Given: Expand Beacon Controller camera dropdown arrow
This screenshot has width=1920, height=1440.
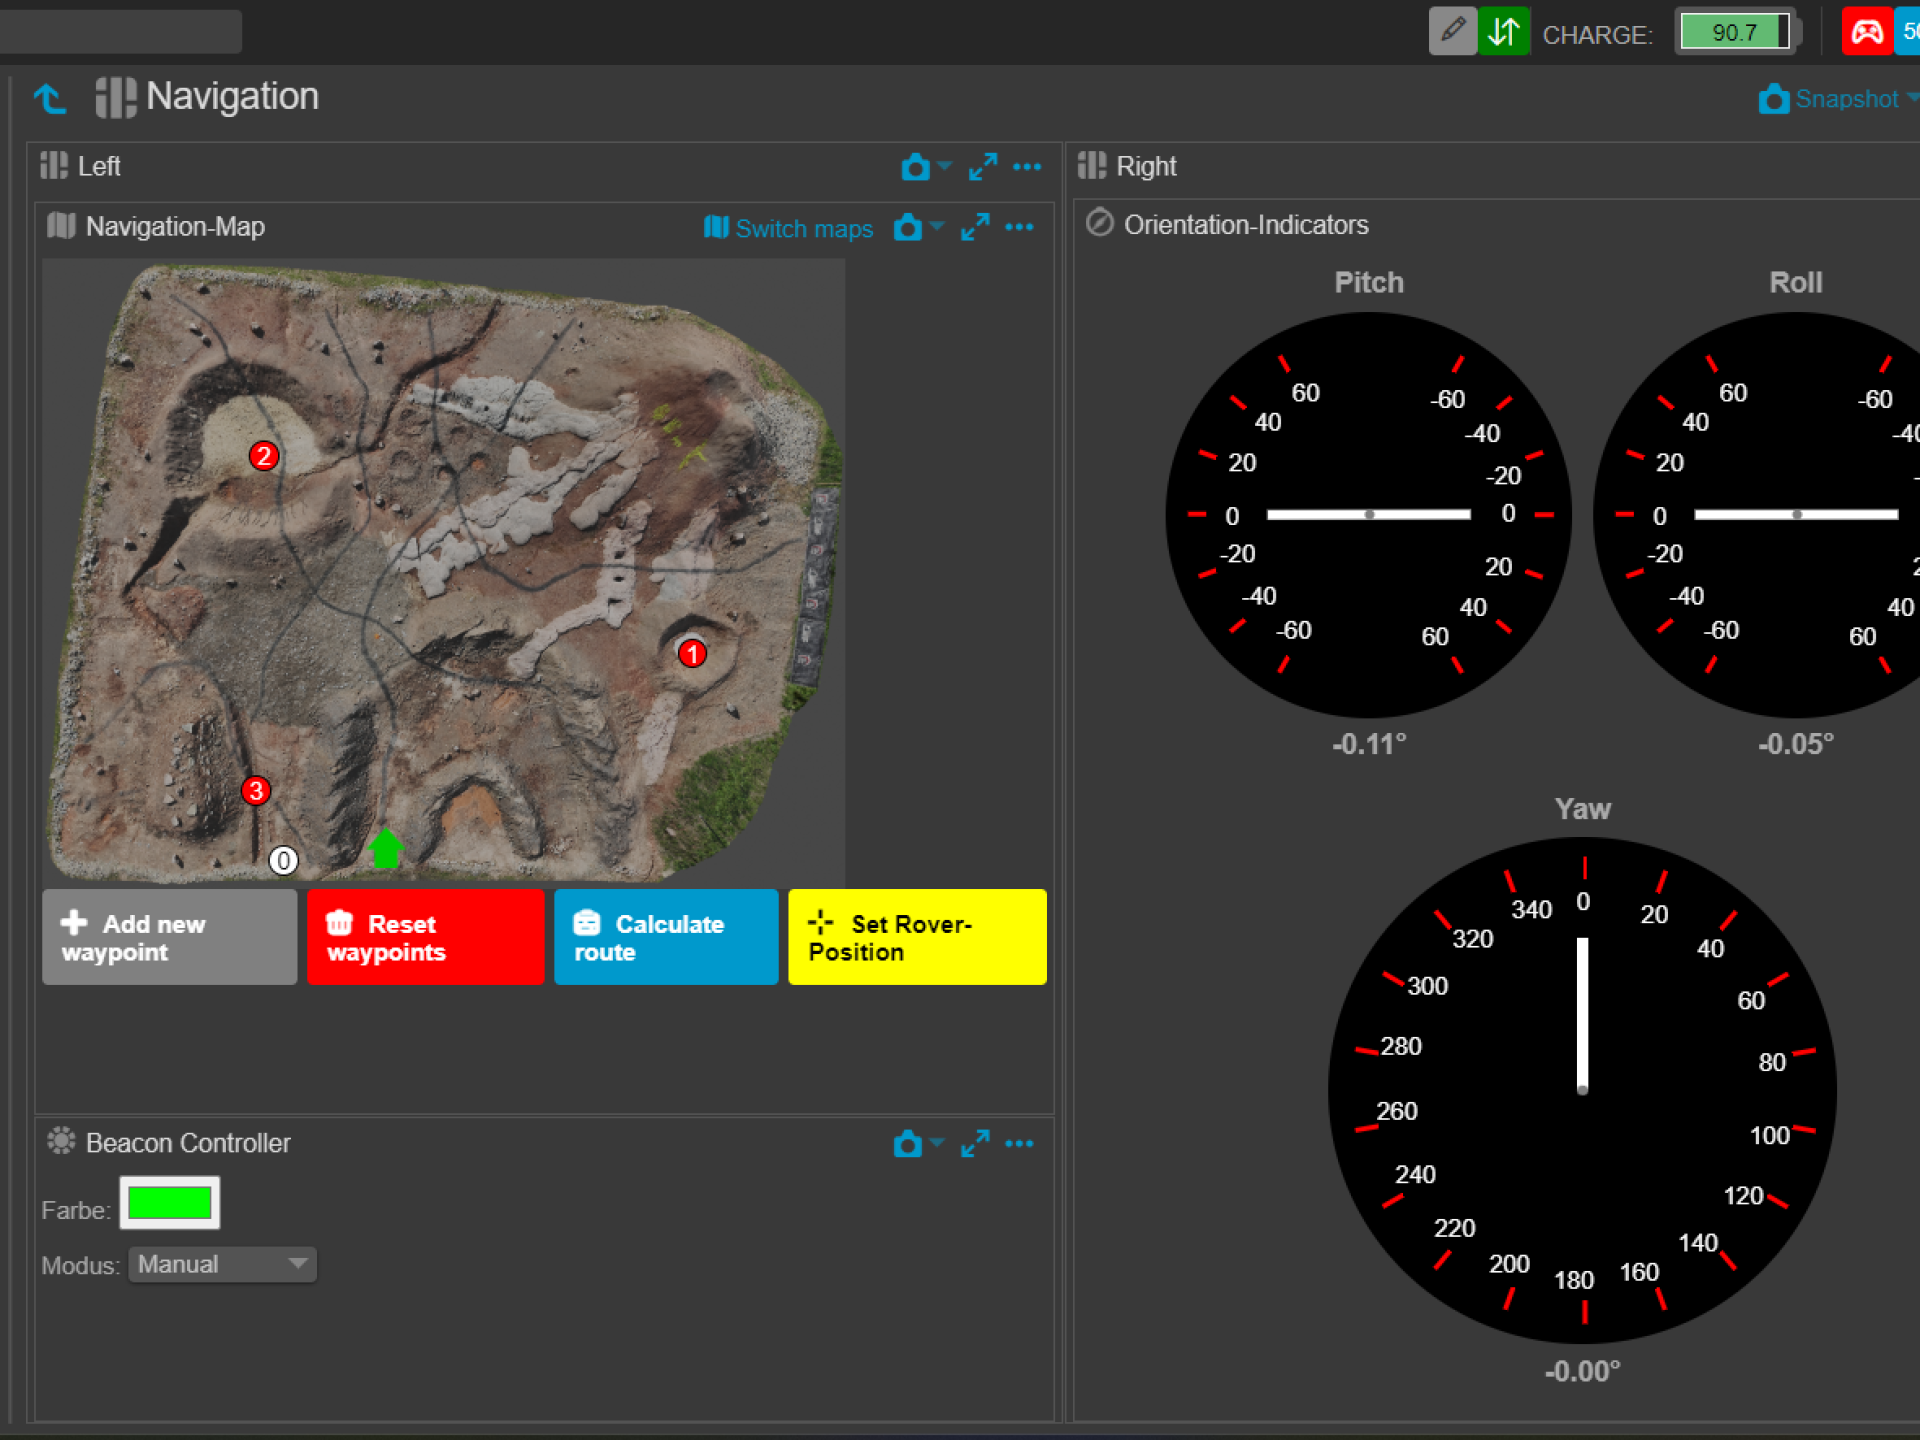Looking at the screenshot, I should 937,1142.
